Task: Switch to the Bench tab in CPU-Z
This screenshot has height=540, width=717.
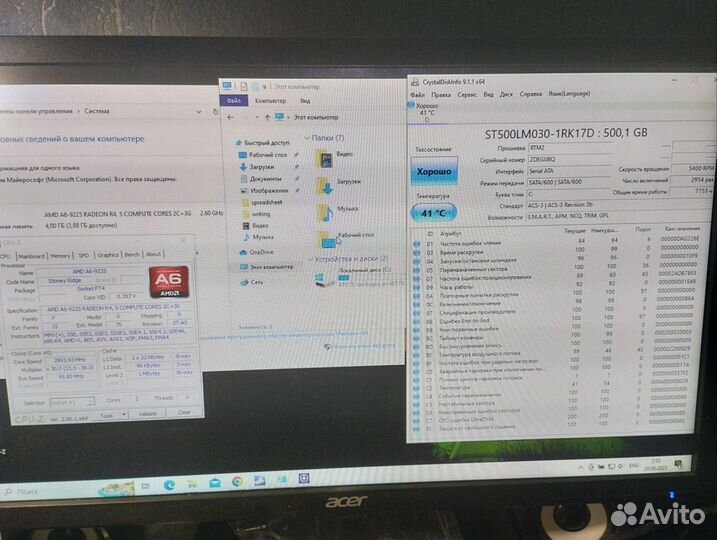Action: [132, 254]
